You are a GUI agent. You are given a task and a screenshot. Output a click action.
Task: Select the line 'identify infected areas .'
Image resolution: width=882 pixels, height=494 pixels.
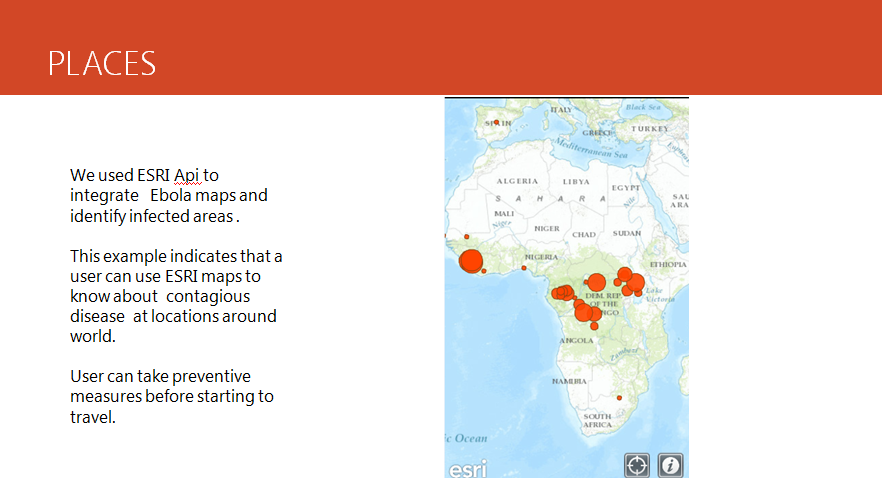tap(155, 217)
